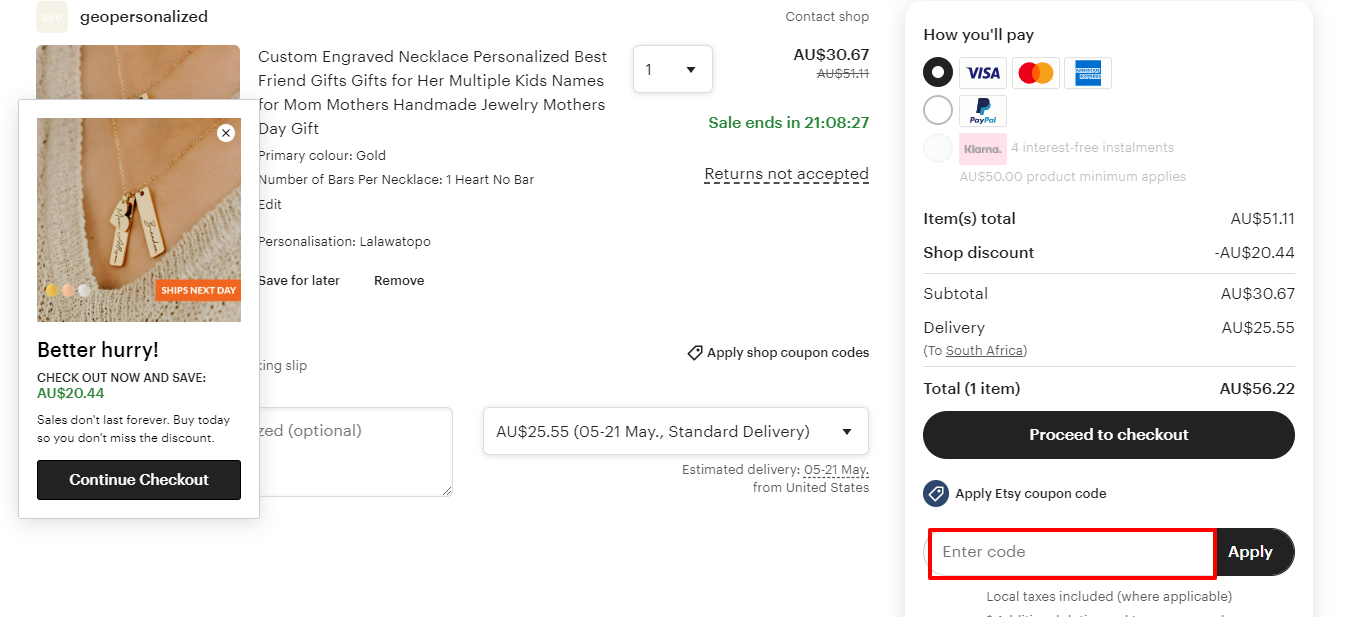Click the PayPal logo icon
The height and width of the screenshot is (617, 1349).
(x=983, y=111)
